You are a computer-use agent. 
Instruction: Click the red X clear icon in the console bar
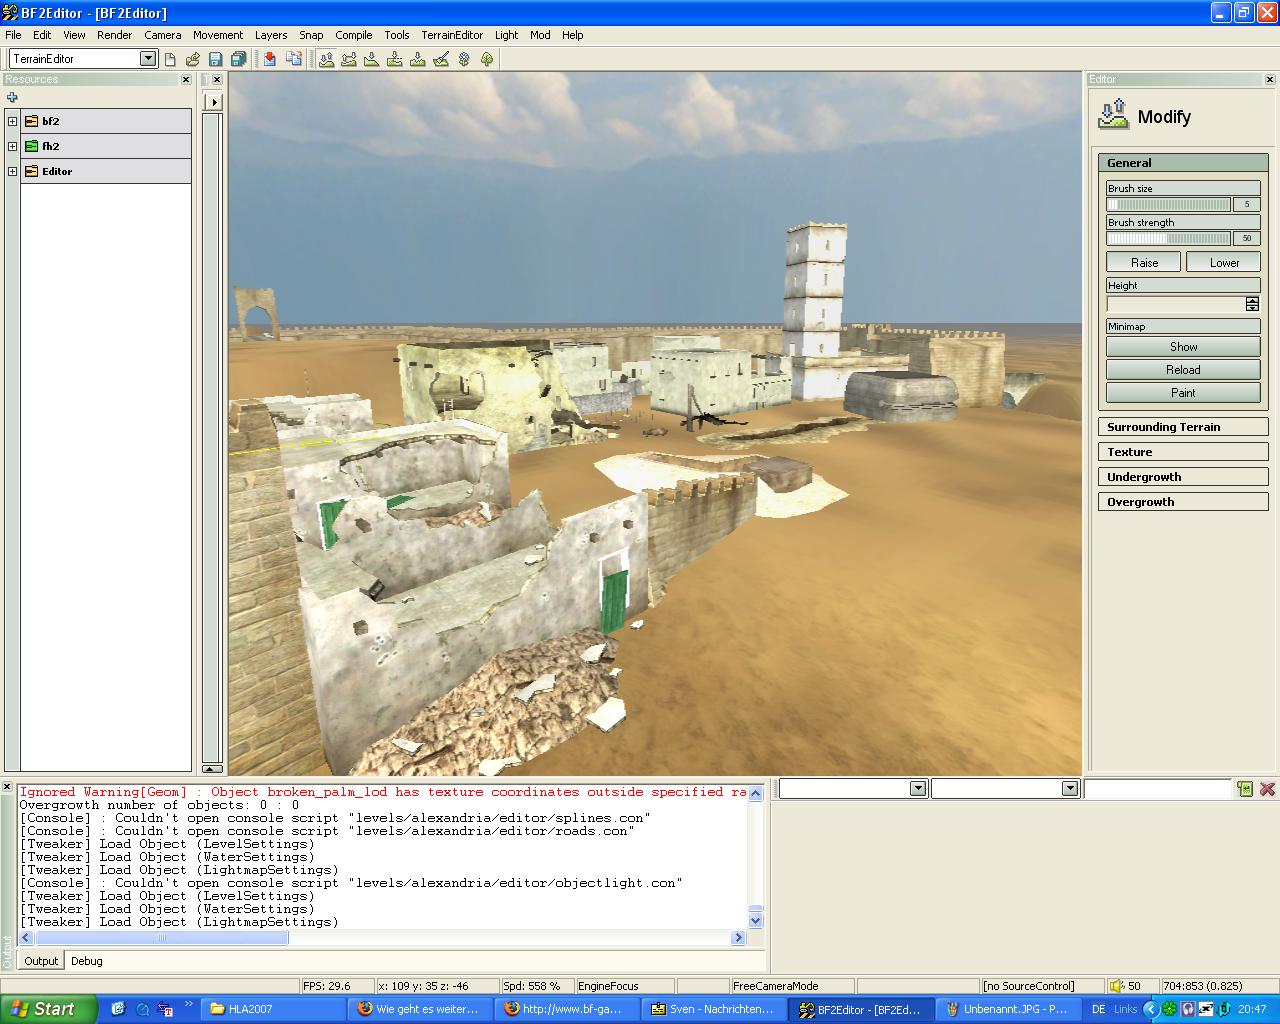click(x=1268, y=789)
